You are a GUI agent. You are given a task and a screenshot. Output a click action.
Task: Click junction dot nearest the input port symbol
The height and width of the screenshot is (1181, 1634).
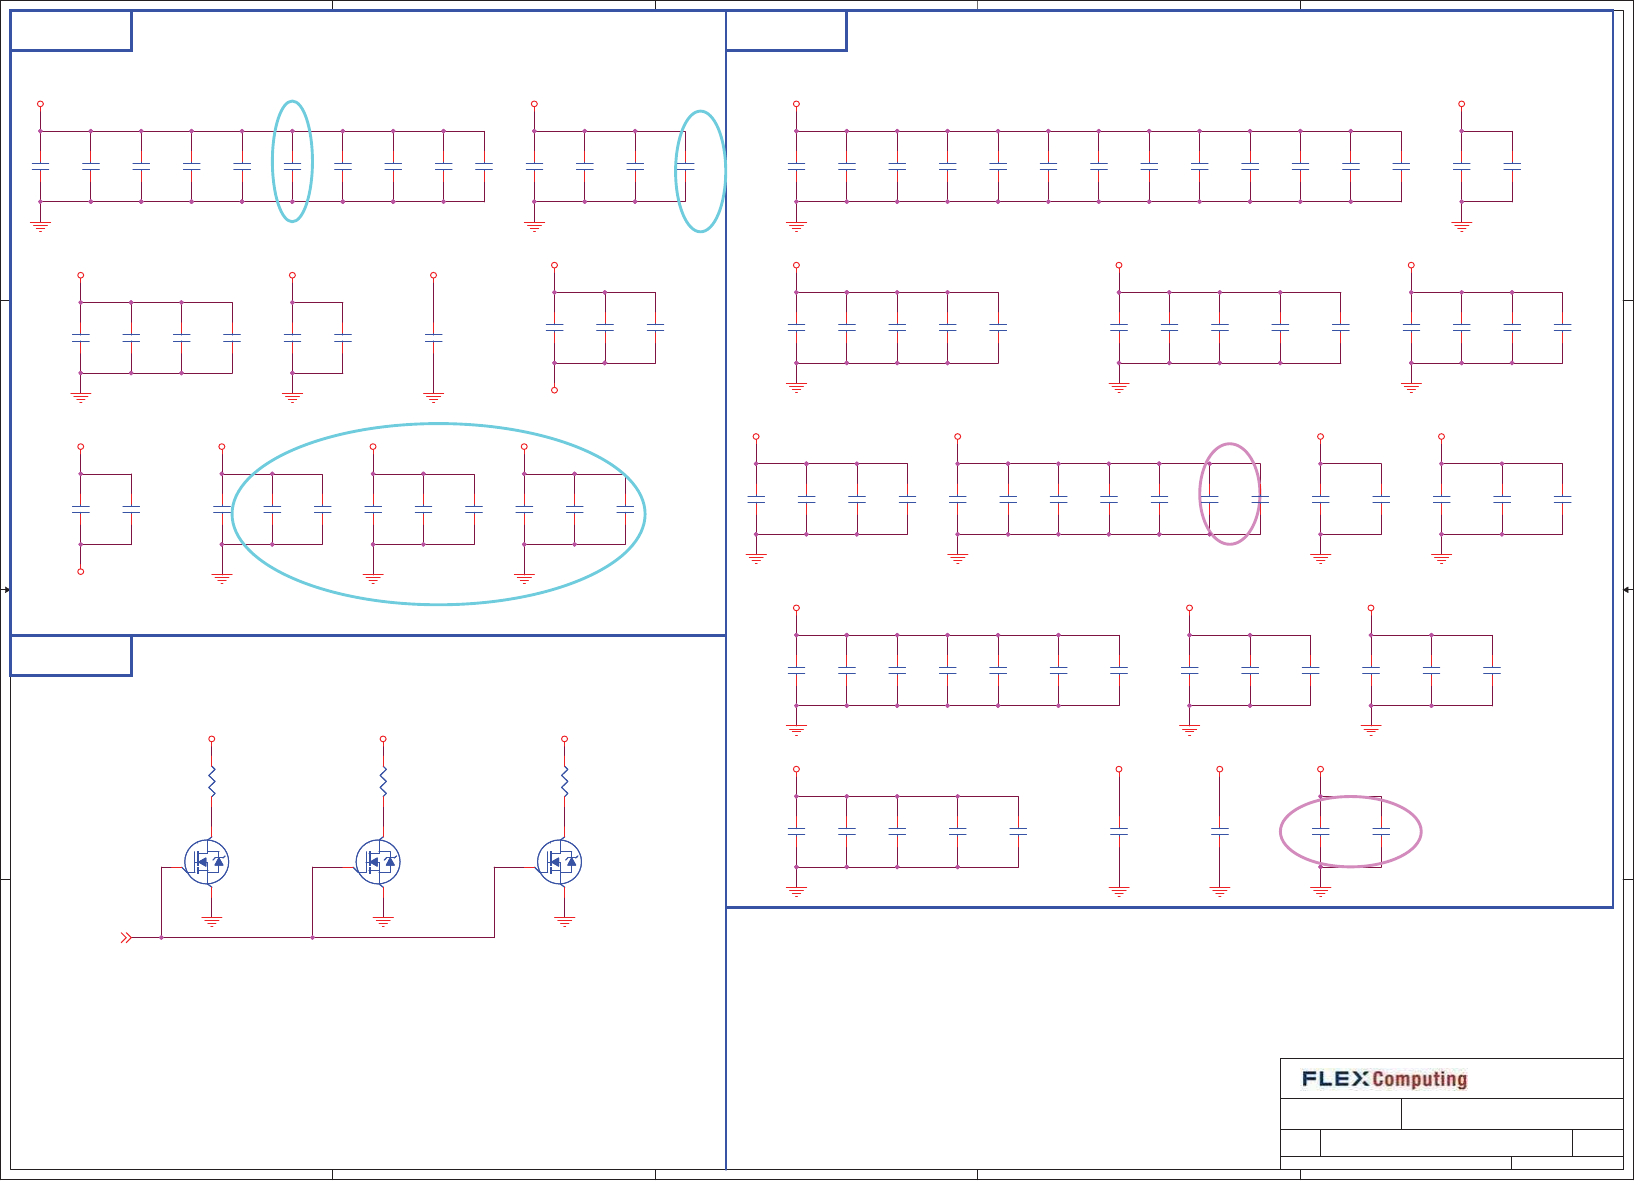(162, 938)
